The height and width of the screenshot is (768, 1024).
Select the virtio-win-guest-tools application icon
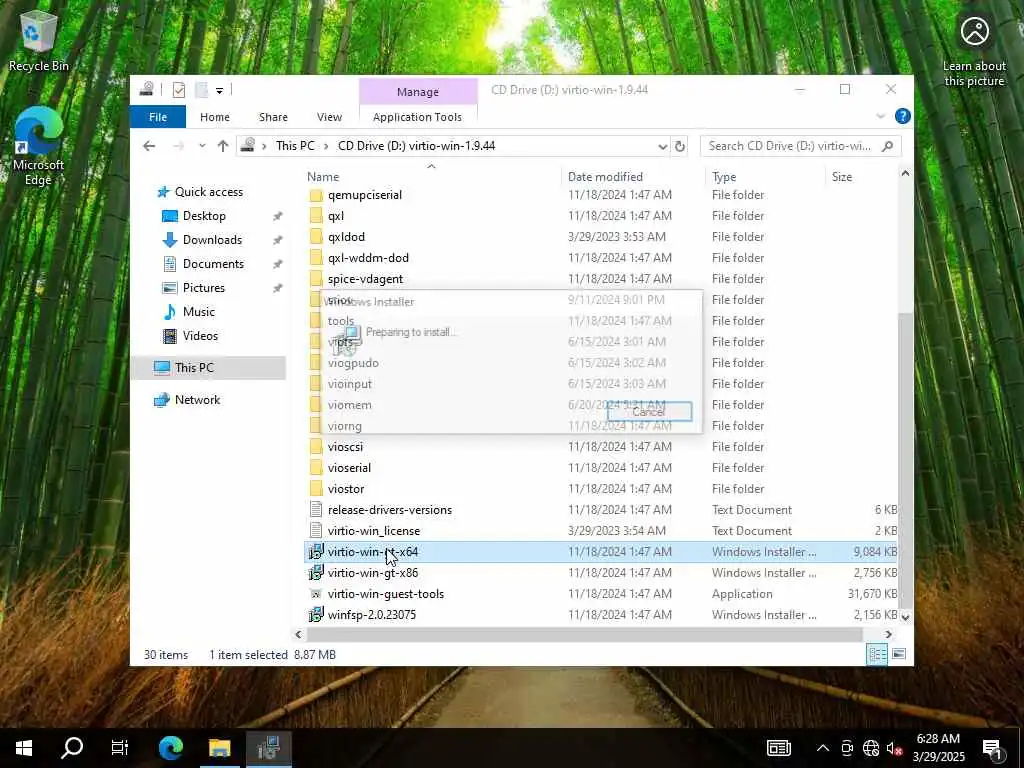(x=316, y=594)
